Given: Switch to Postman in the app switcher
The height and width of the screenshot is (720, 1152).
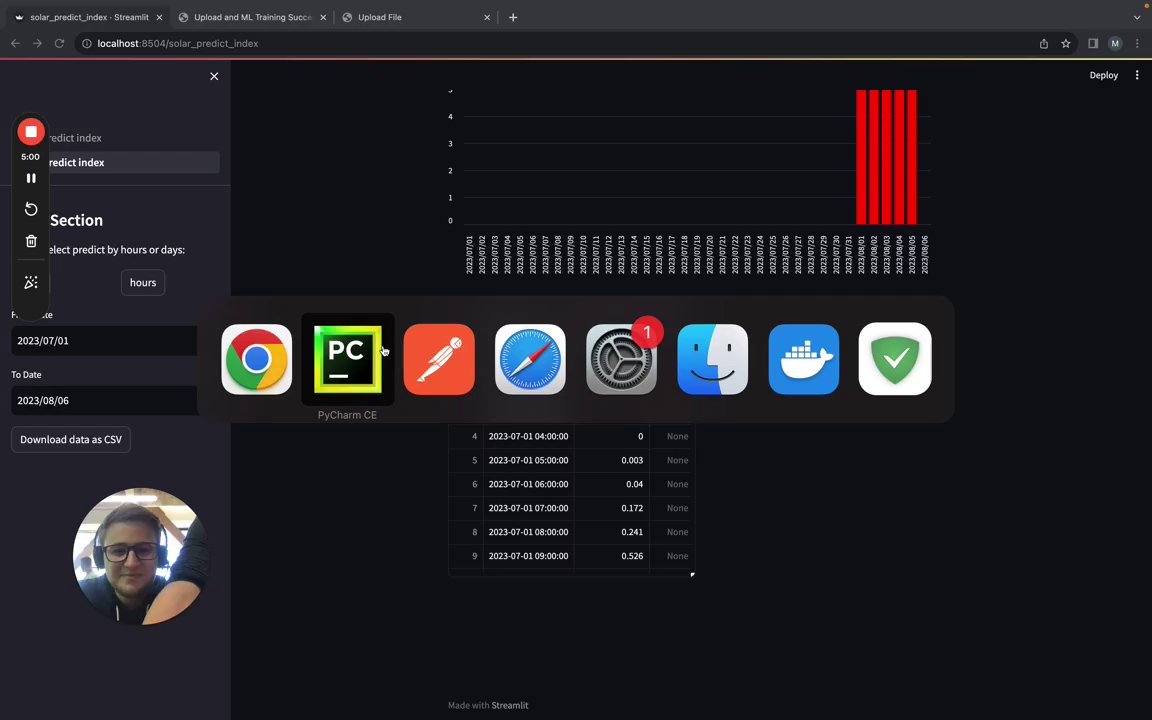Looking at the screenshot, I should (x=439, y=359).
